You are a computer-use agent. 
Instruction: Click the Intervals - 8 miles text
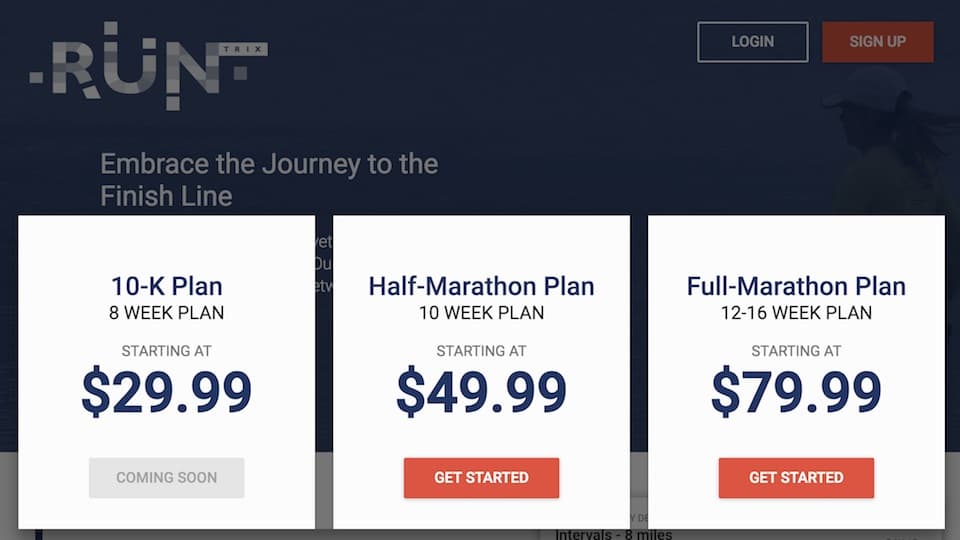(613, 534)
